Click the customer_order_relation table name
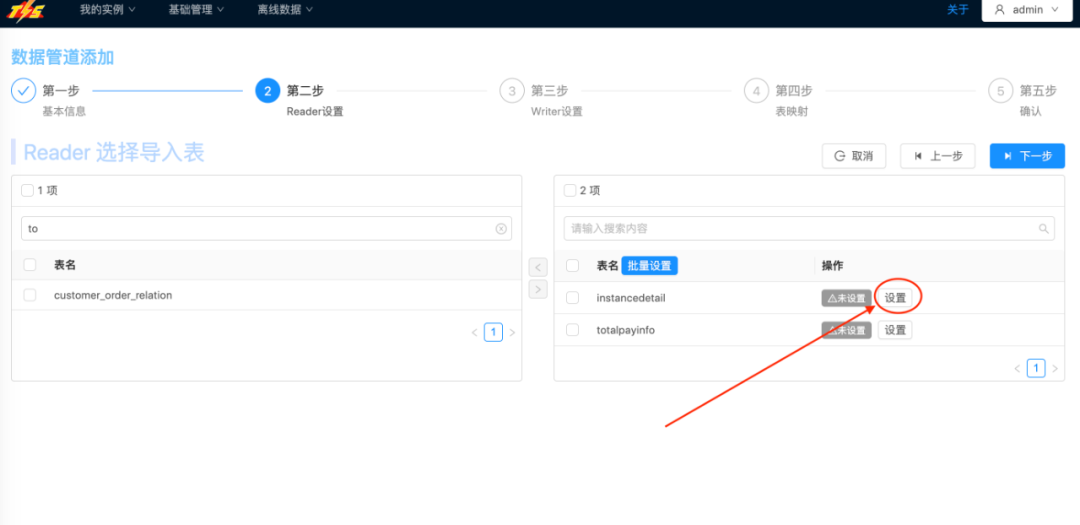Screen dimensions: 1080x525 113,295
